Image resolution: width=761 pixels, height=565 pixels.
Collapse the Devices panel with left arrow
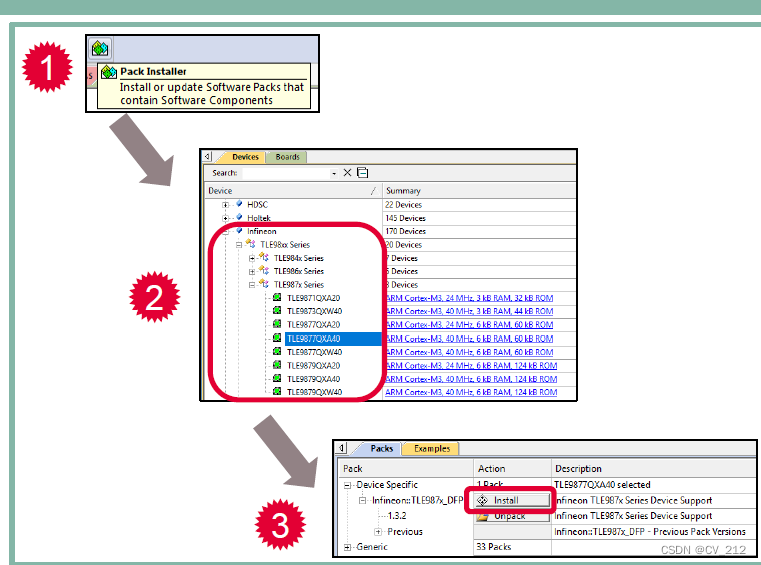[208, 156]
